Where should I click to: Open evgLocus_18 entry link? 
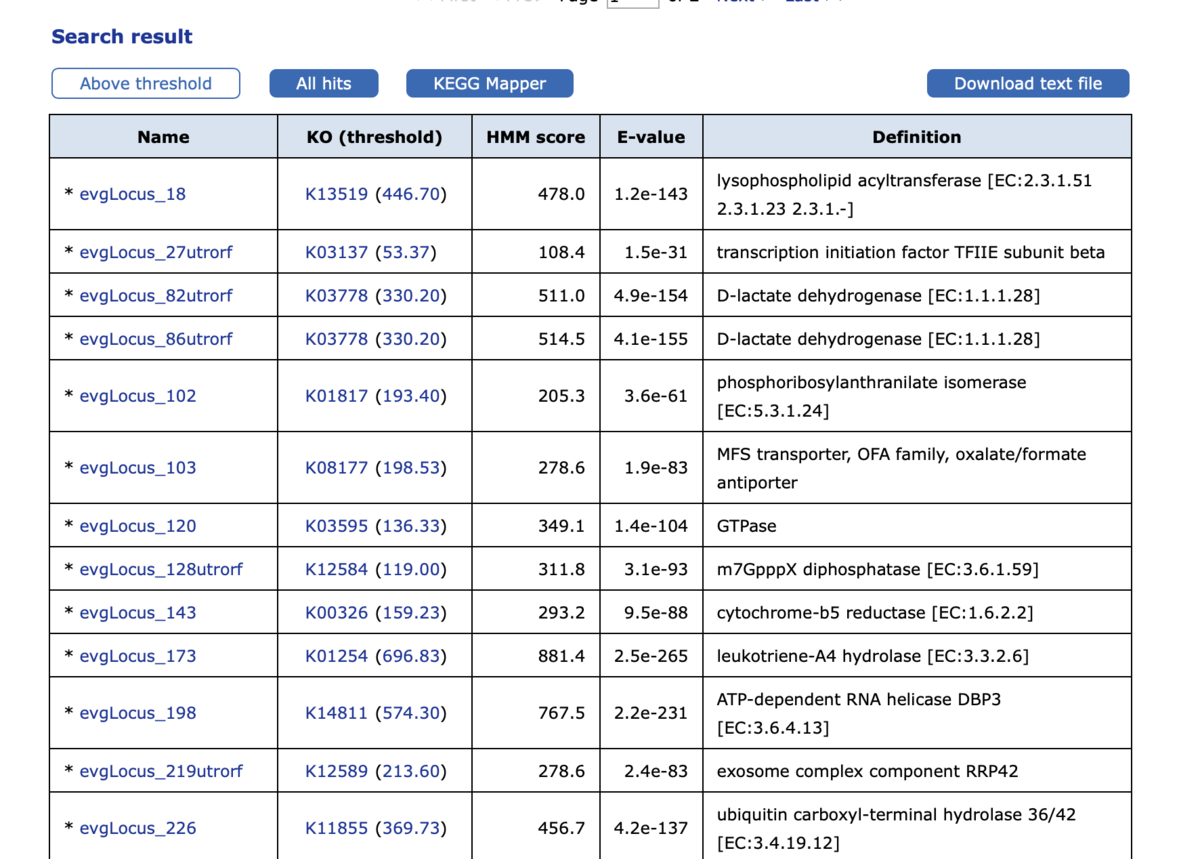click(132, 194)
